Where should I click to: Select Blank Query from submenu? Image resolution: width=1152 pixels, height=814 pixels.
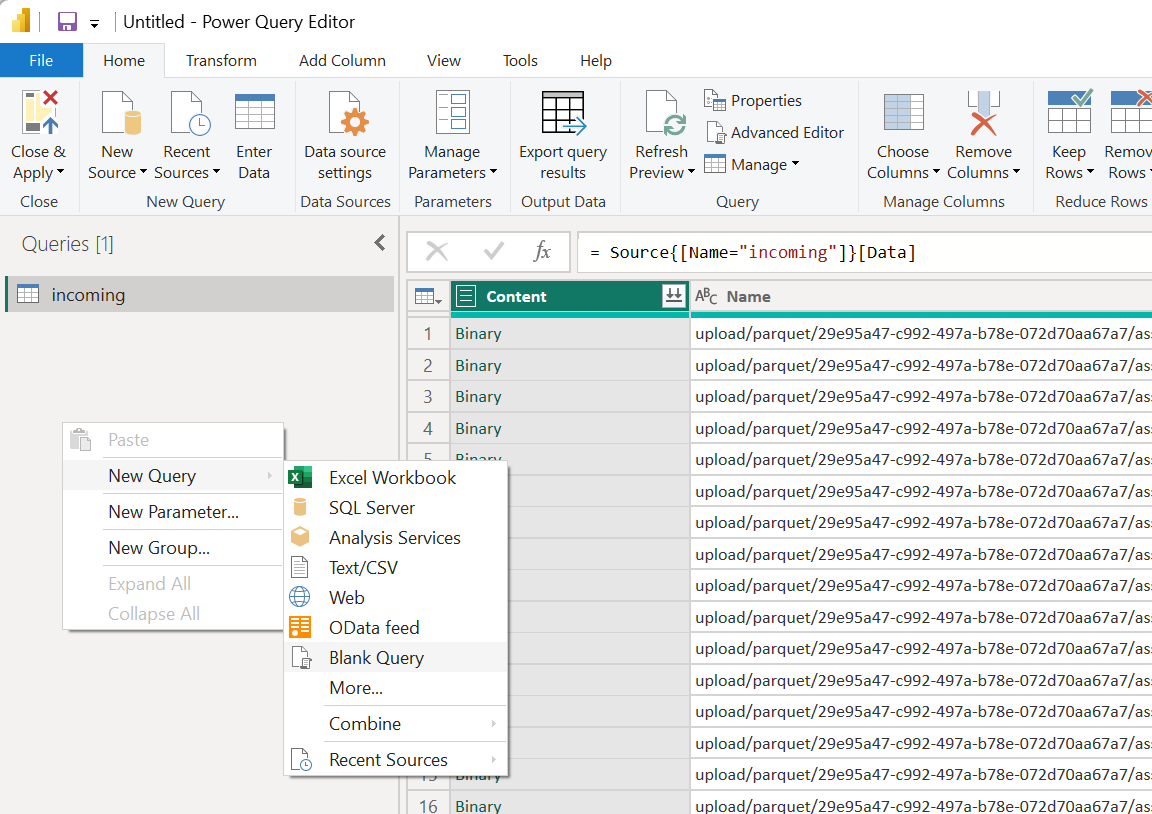pyautogui.click(x=376, y=658)
